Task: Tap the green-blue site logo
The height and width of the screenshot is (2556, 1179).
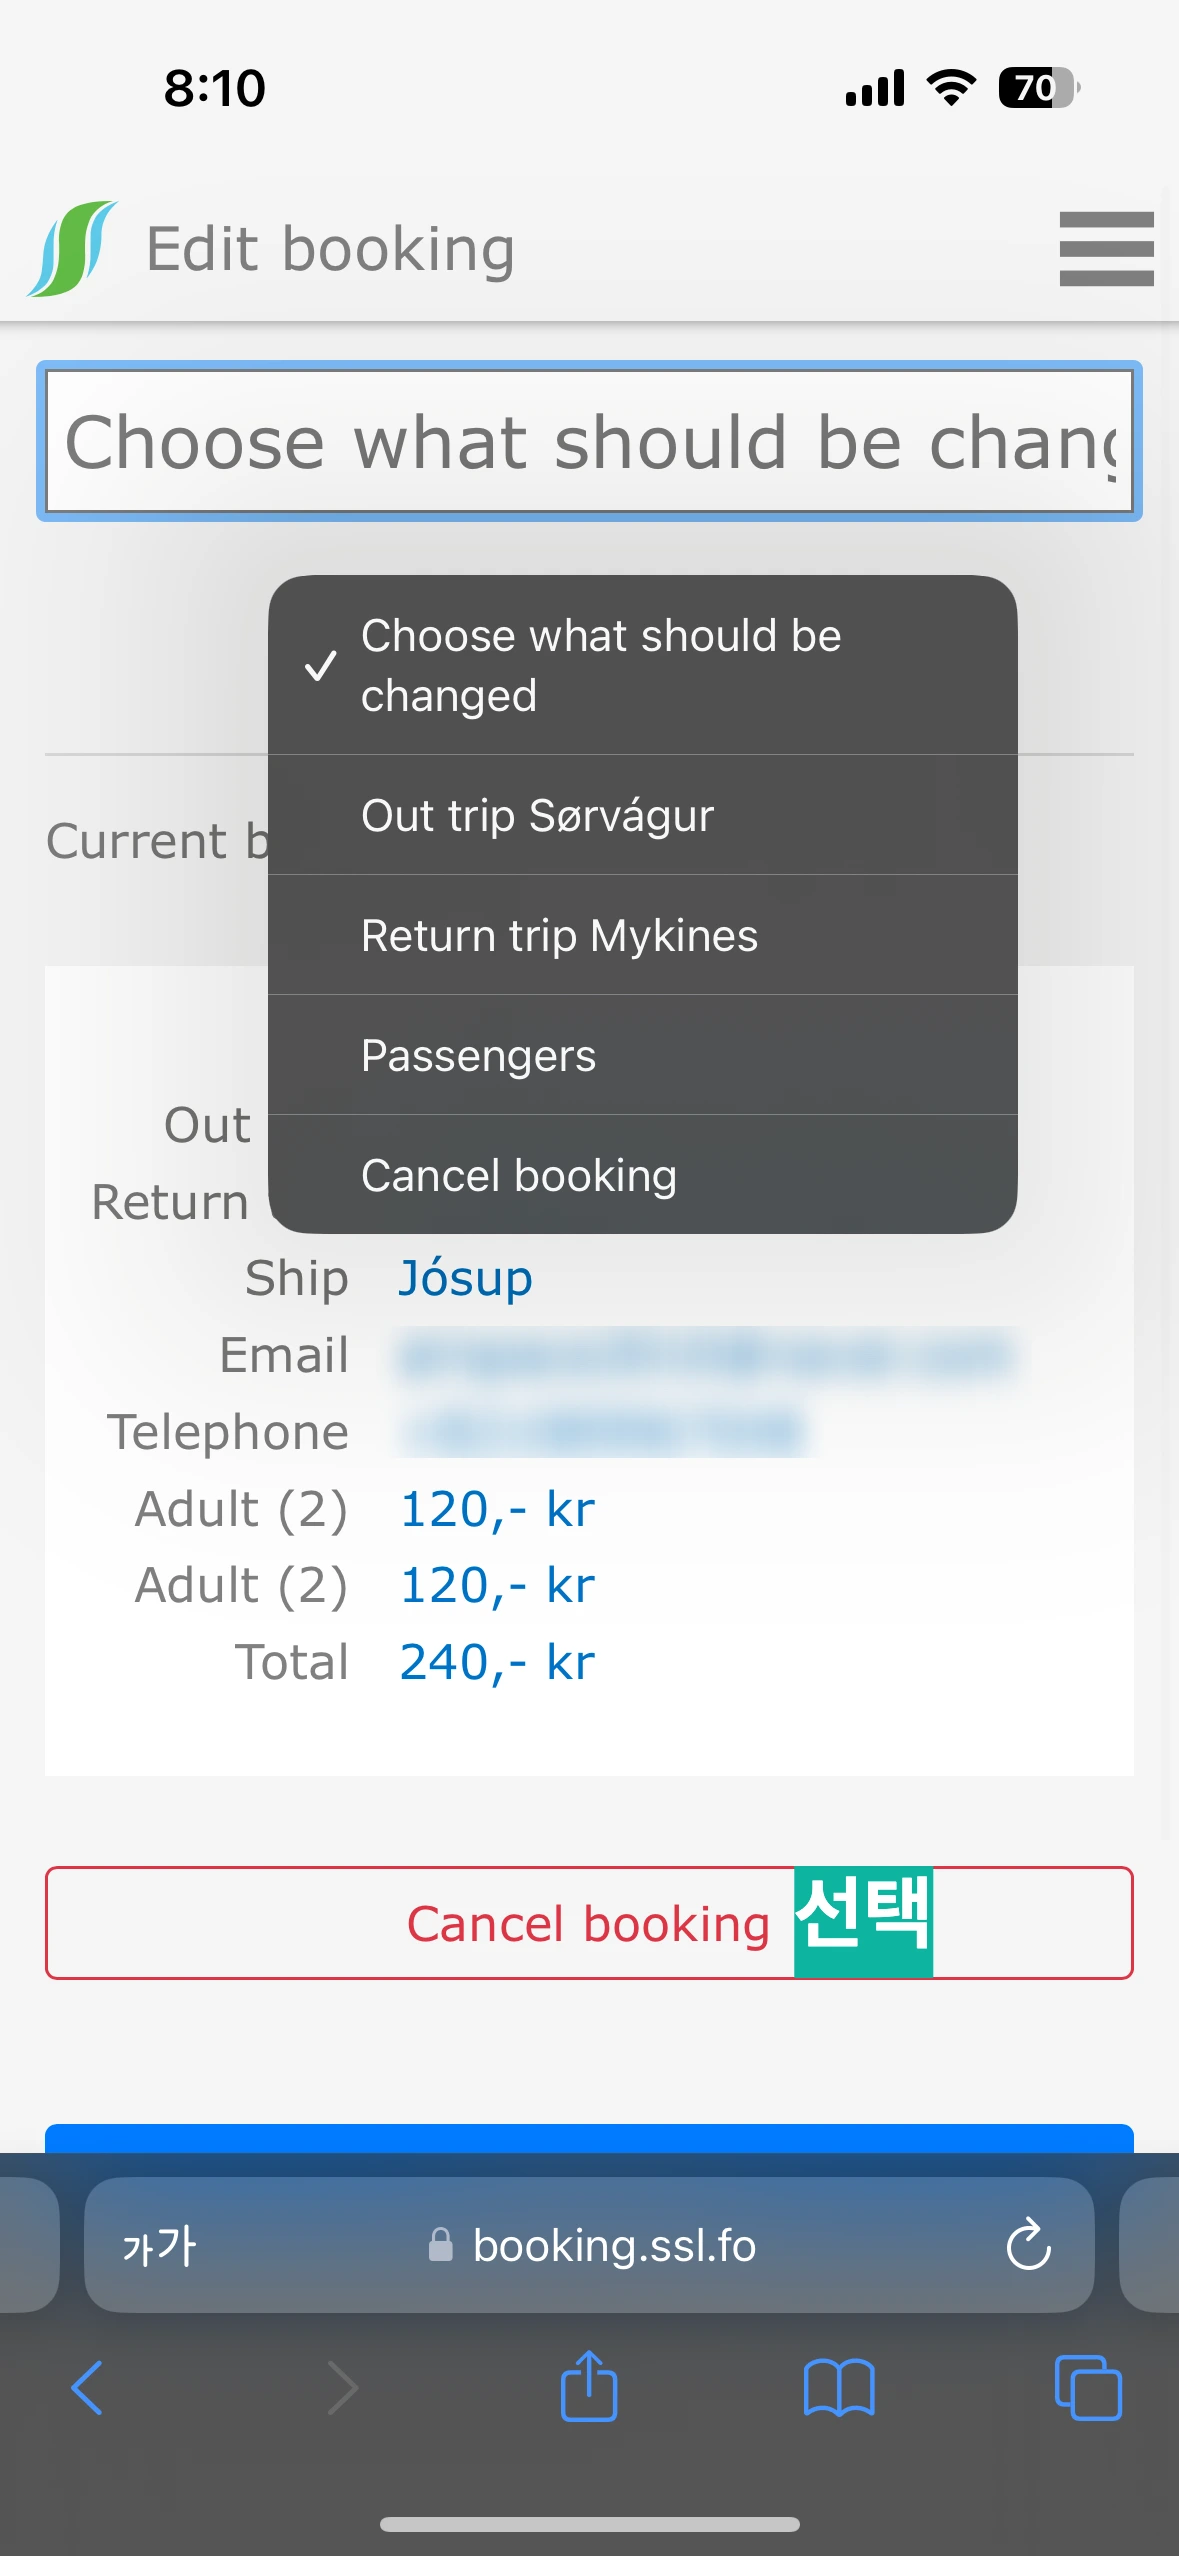Action: [x=72, y=249]
